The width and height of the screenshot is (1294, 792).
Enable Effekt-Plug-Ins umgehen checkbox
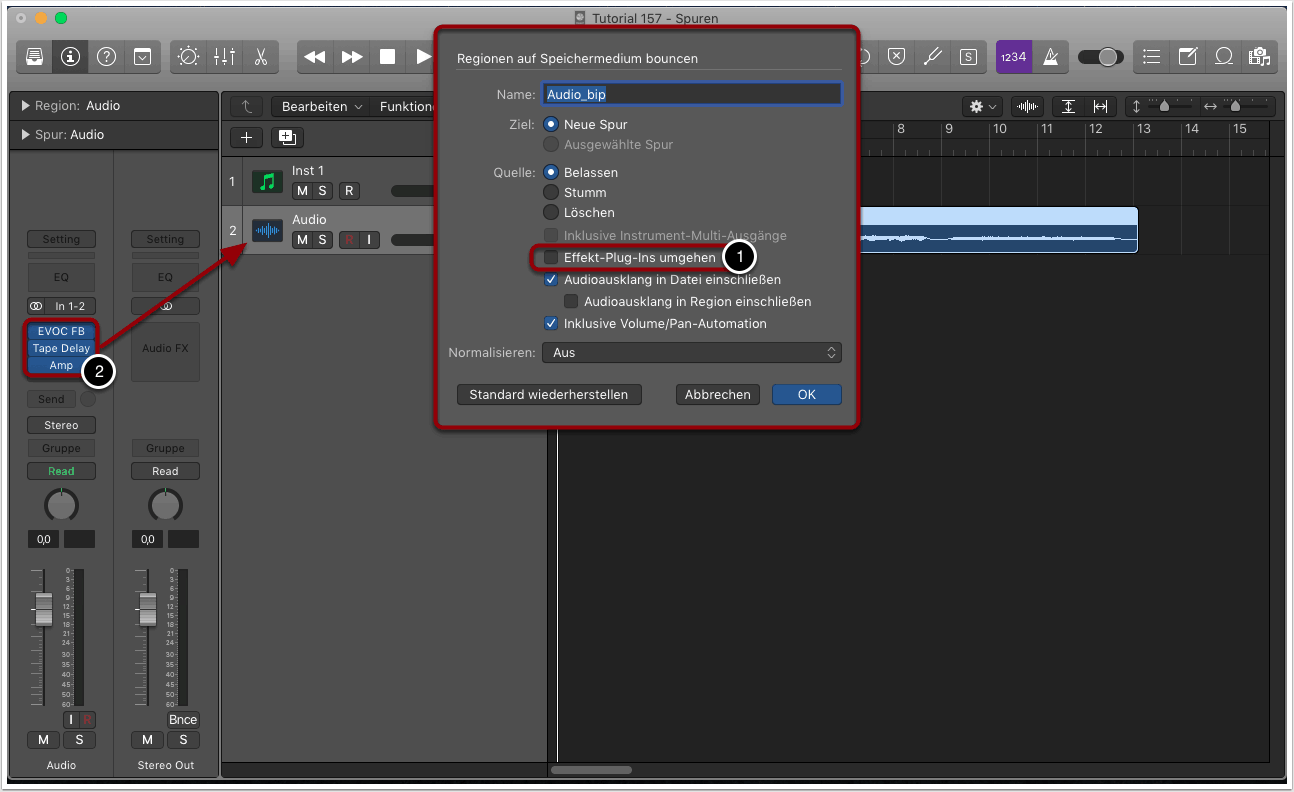551,258
